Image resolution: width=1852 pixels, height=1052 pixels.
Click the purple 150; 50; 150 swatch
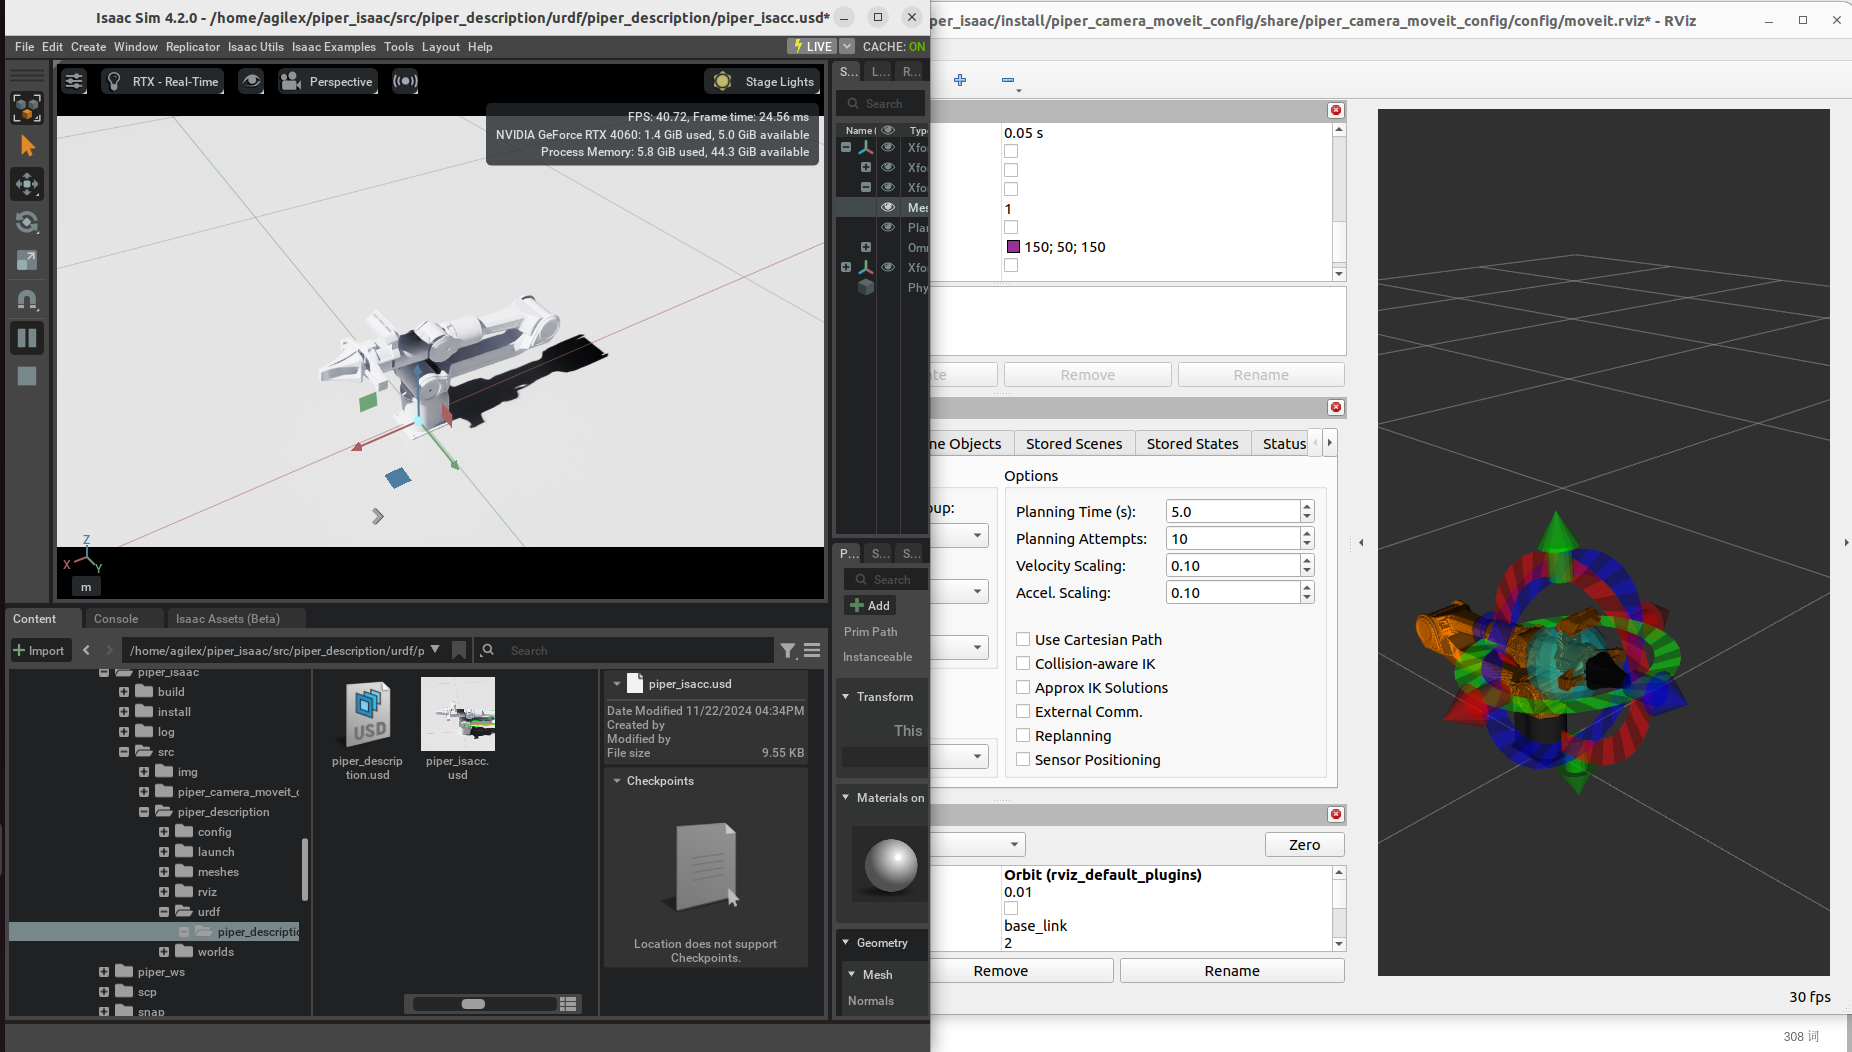coord(1013,247)
